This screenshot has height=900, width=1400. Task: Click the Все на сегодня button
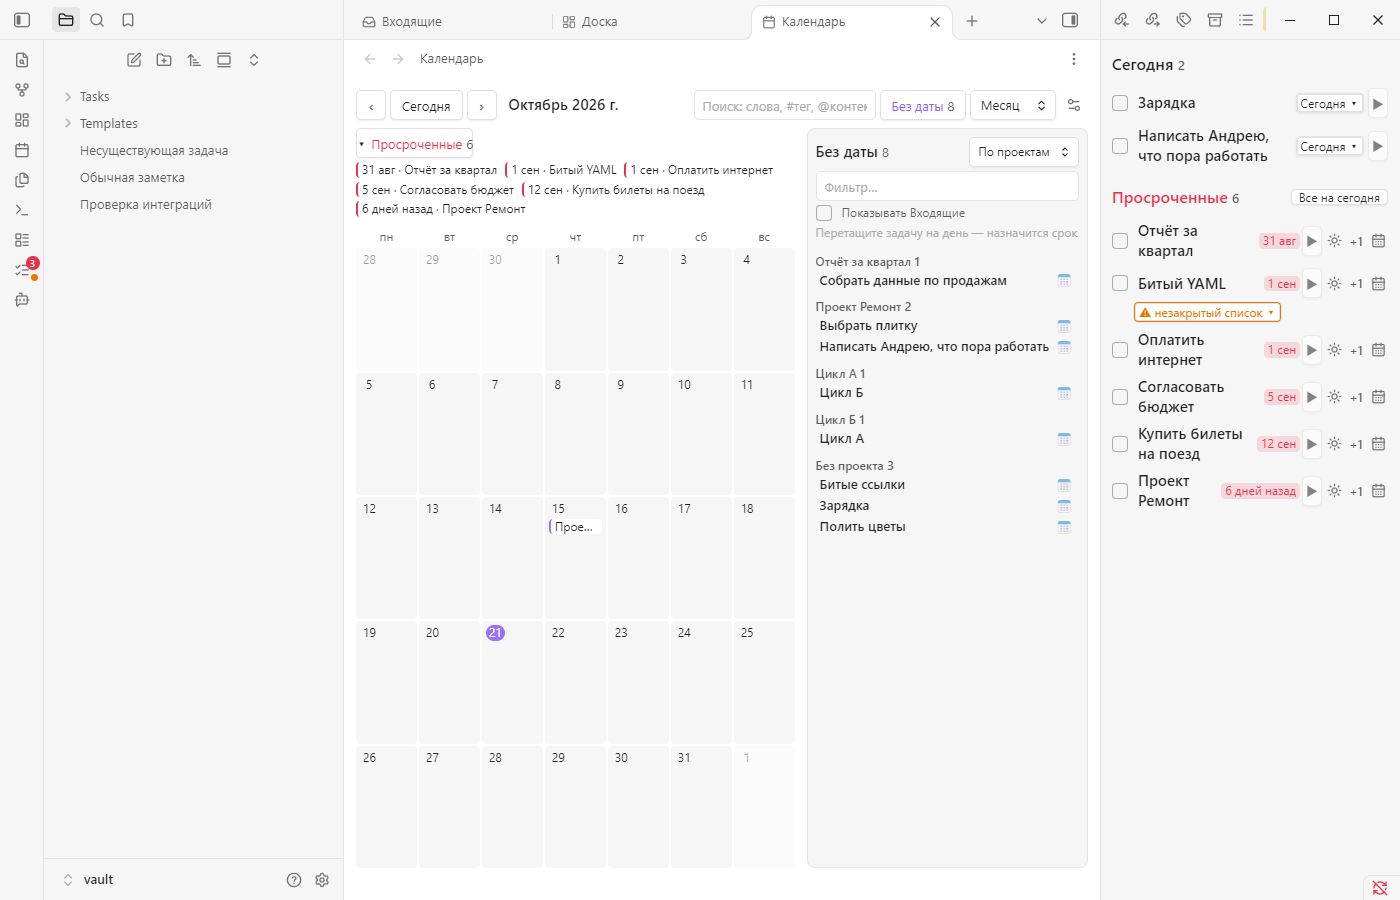[x=1339, y=198]
